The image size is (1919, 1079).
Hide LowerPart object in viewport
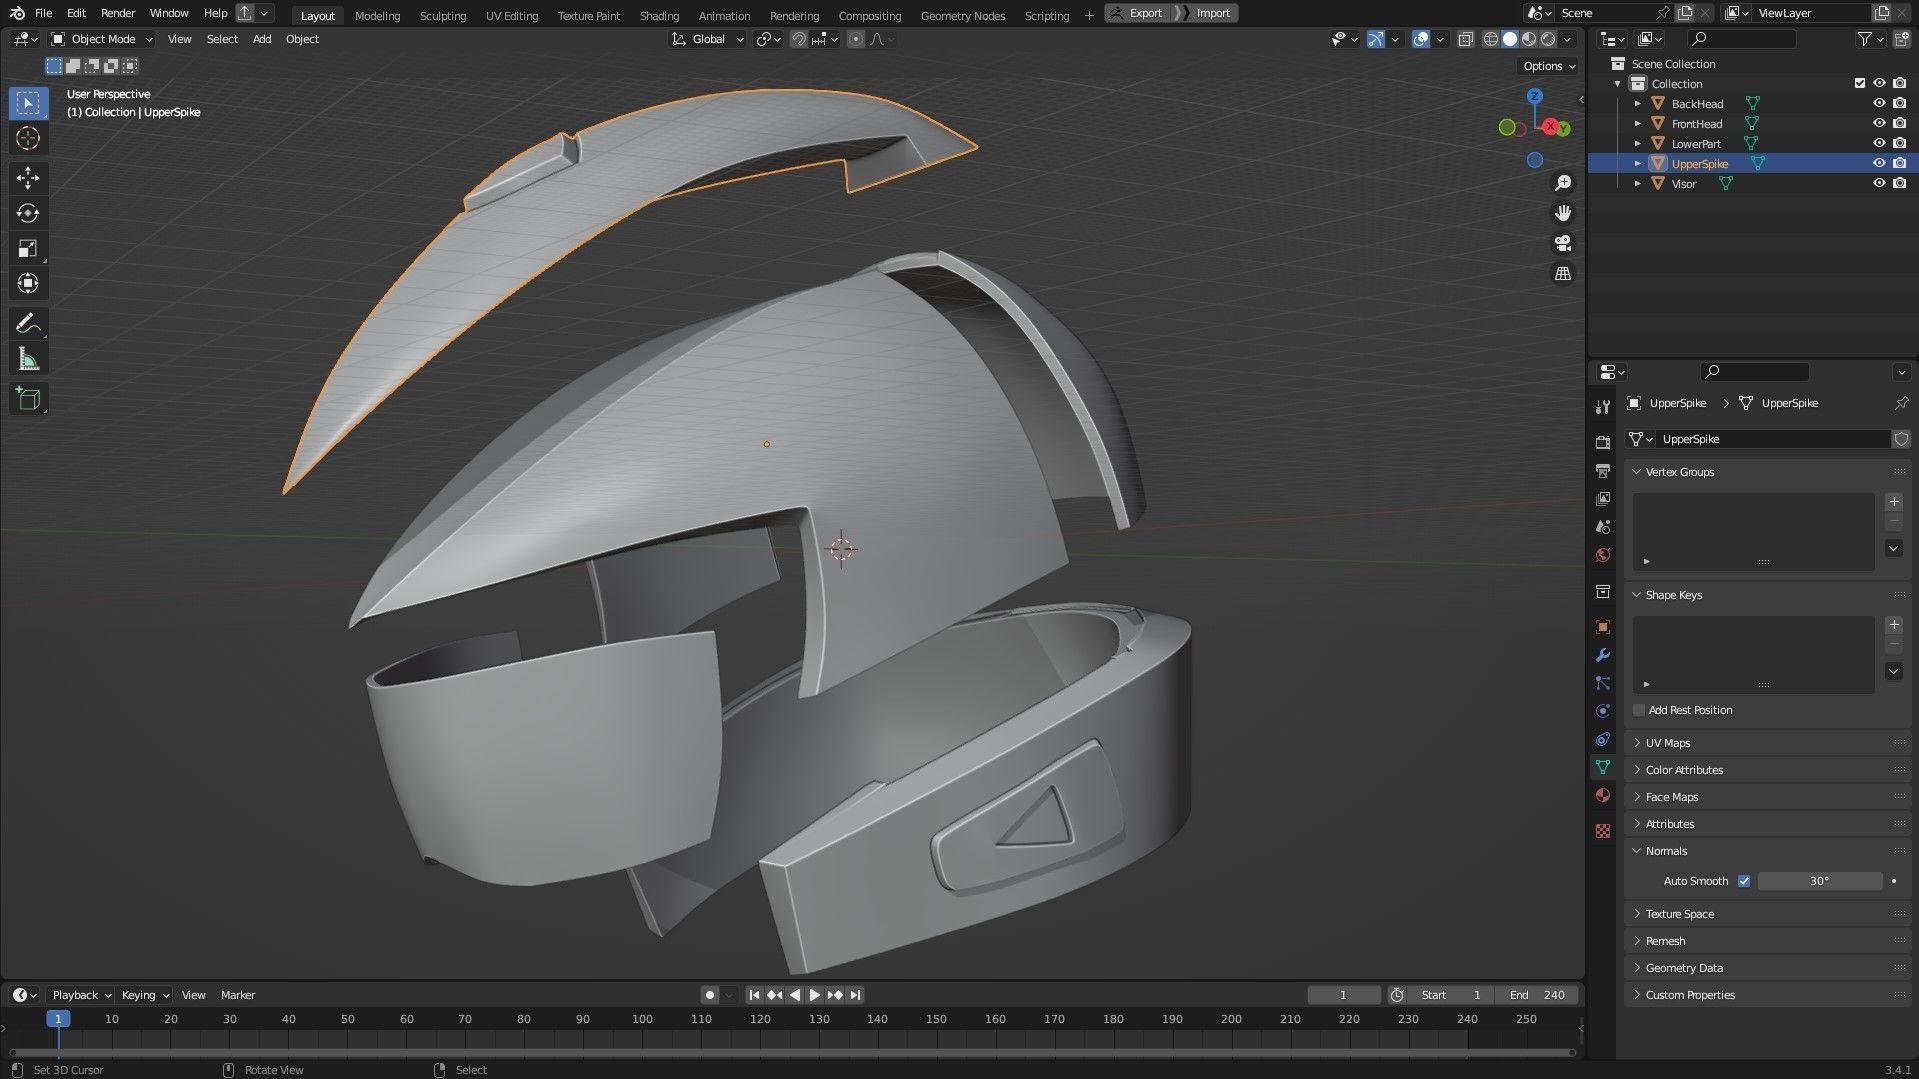[x=1879, y=143]
